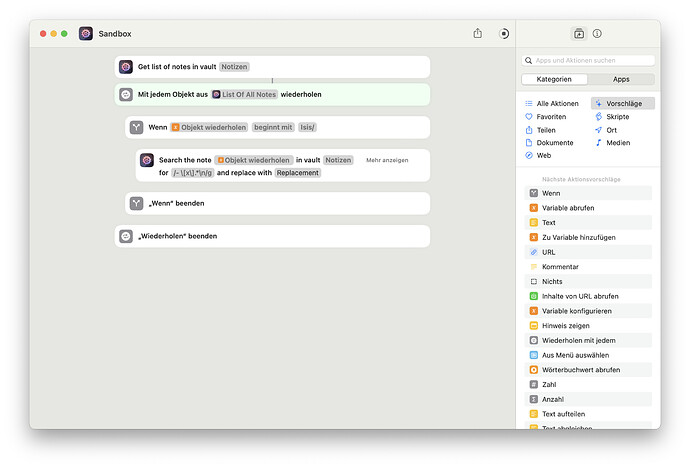Click the Text aufteilen icon
This screenshot has height=468, width=690.
534,414
